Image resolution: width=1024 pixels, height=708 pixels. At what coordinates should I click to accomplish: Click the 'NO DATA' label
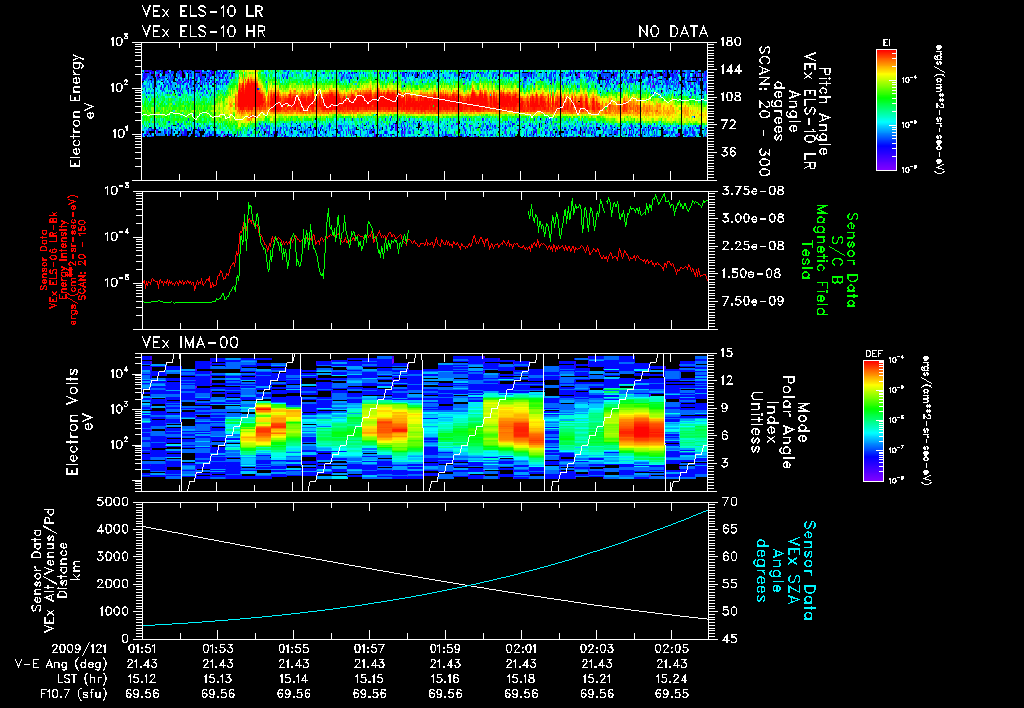(x=673, y=31)
